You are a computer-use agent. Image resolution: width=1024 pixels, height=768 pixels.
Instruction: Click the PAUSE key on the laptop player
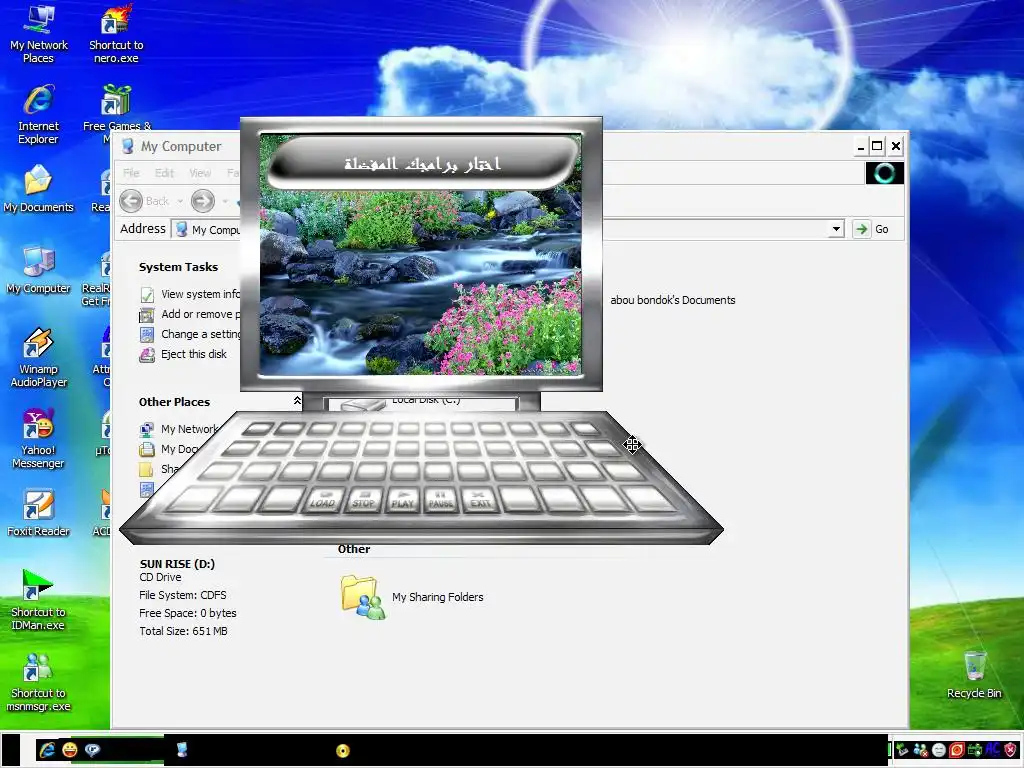click(x=441, y=500)
